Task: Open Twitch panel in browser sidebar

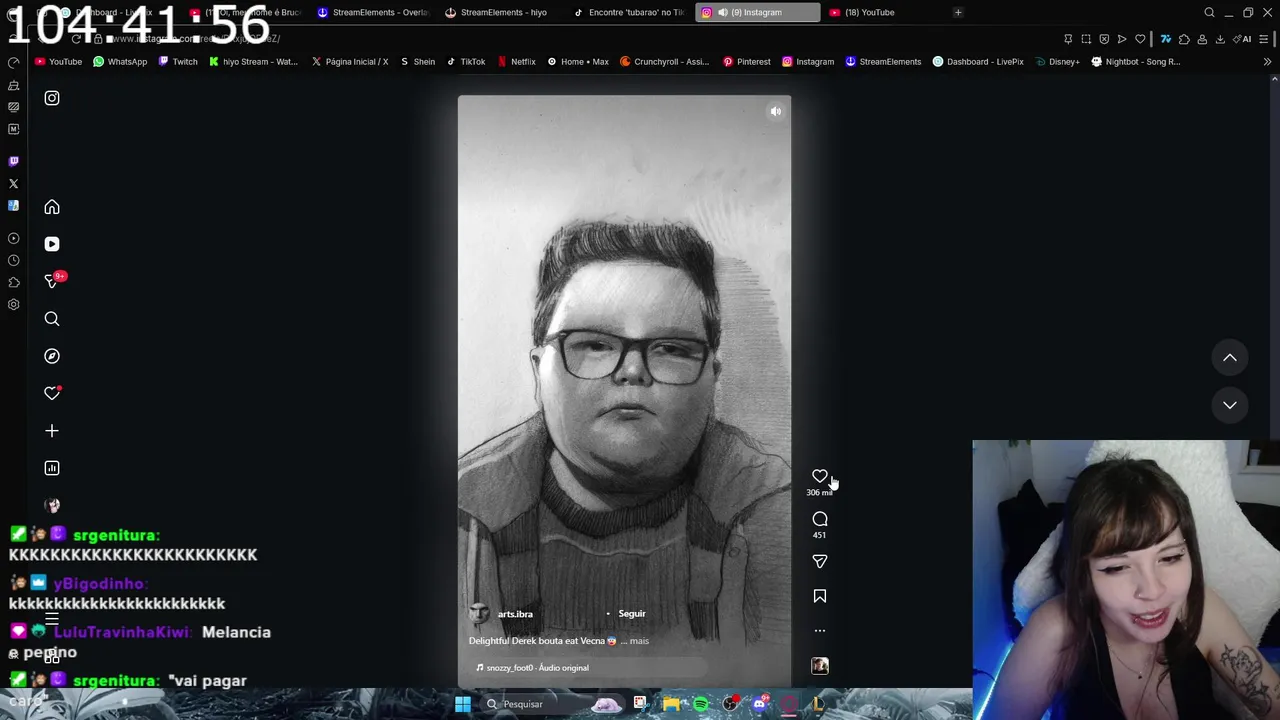Action: pyautogui.click(x=13, y=161)
